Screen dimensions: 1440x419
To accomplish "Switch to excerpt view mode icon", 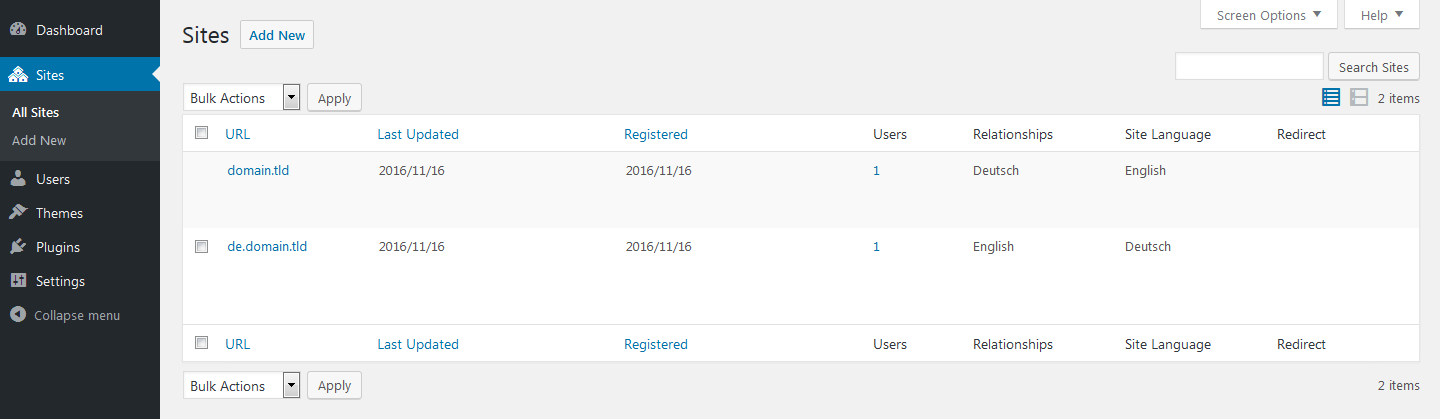I will coord(1358,97).
